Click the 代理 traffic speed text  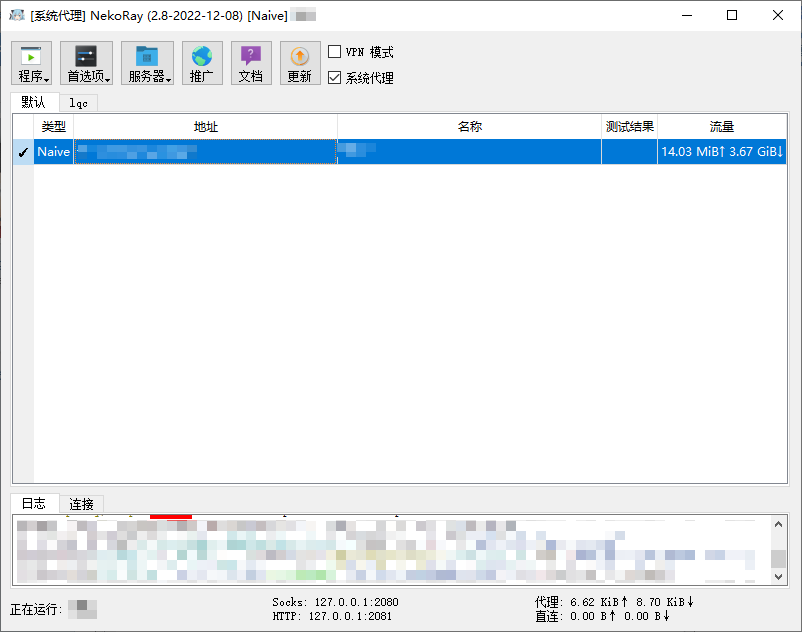point(614,602)
